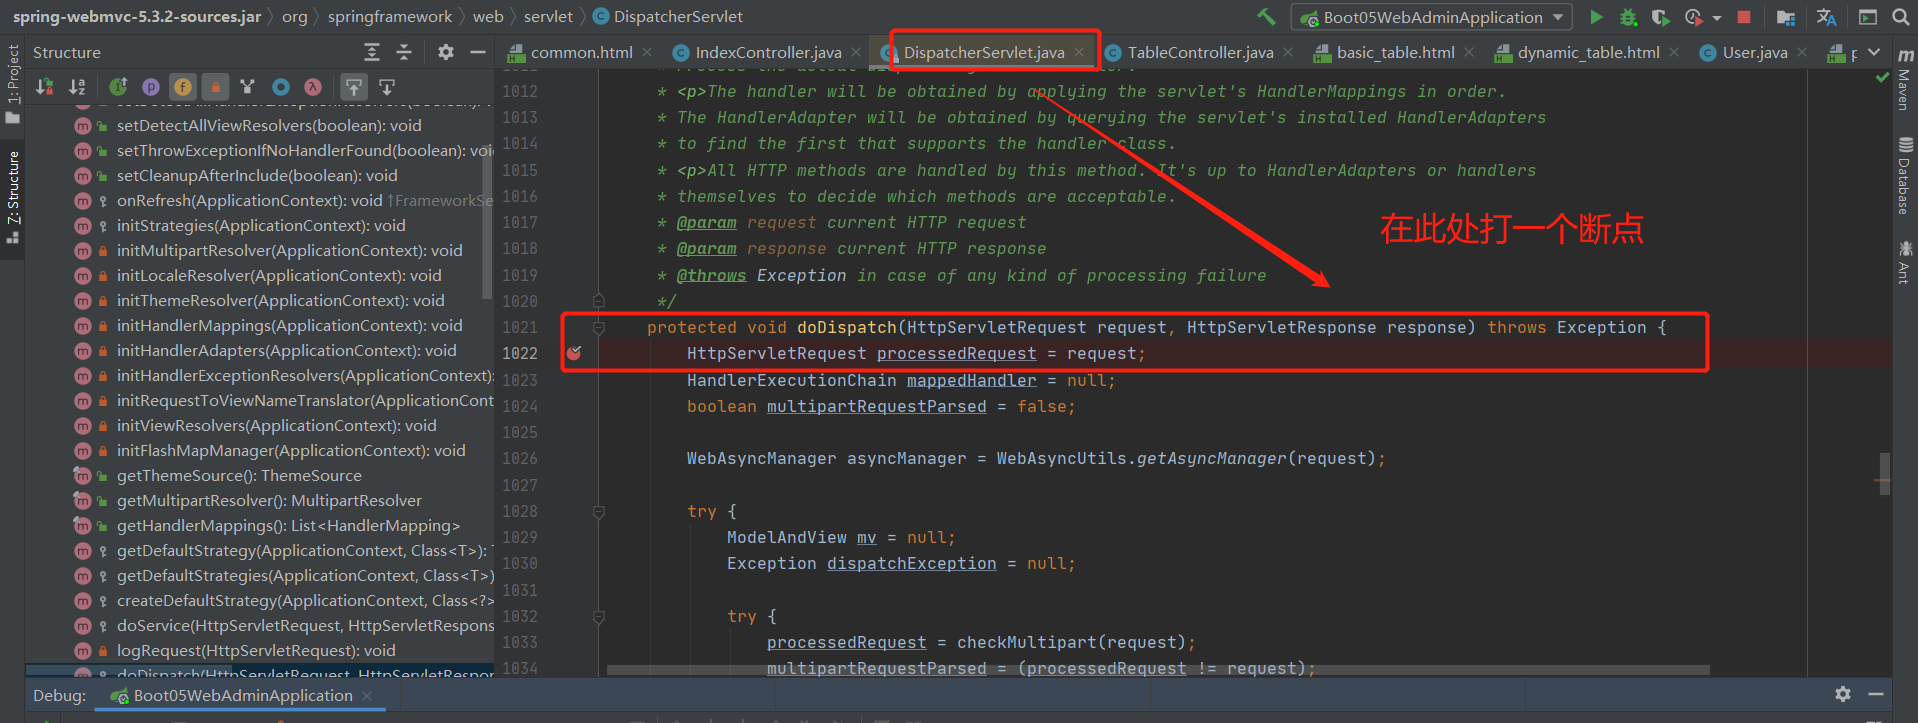
Task: Click the Z: Structure stripe button
Action: (13, 197)
